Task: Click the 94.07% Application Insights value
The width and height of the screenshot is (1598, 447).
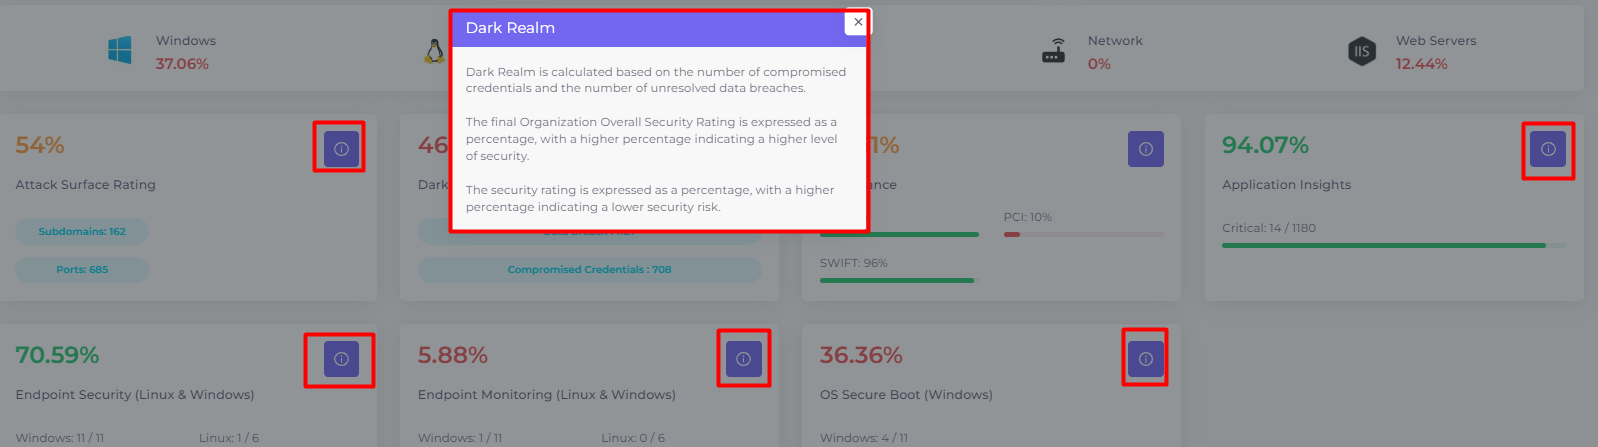Action: coord(1265,145)
